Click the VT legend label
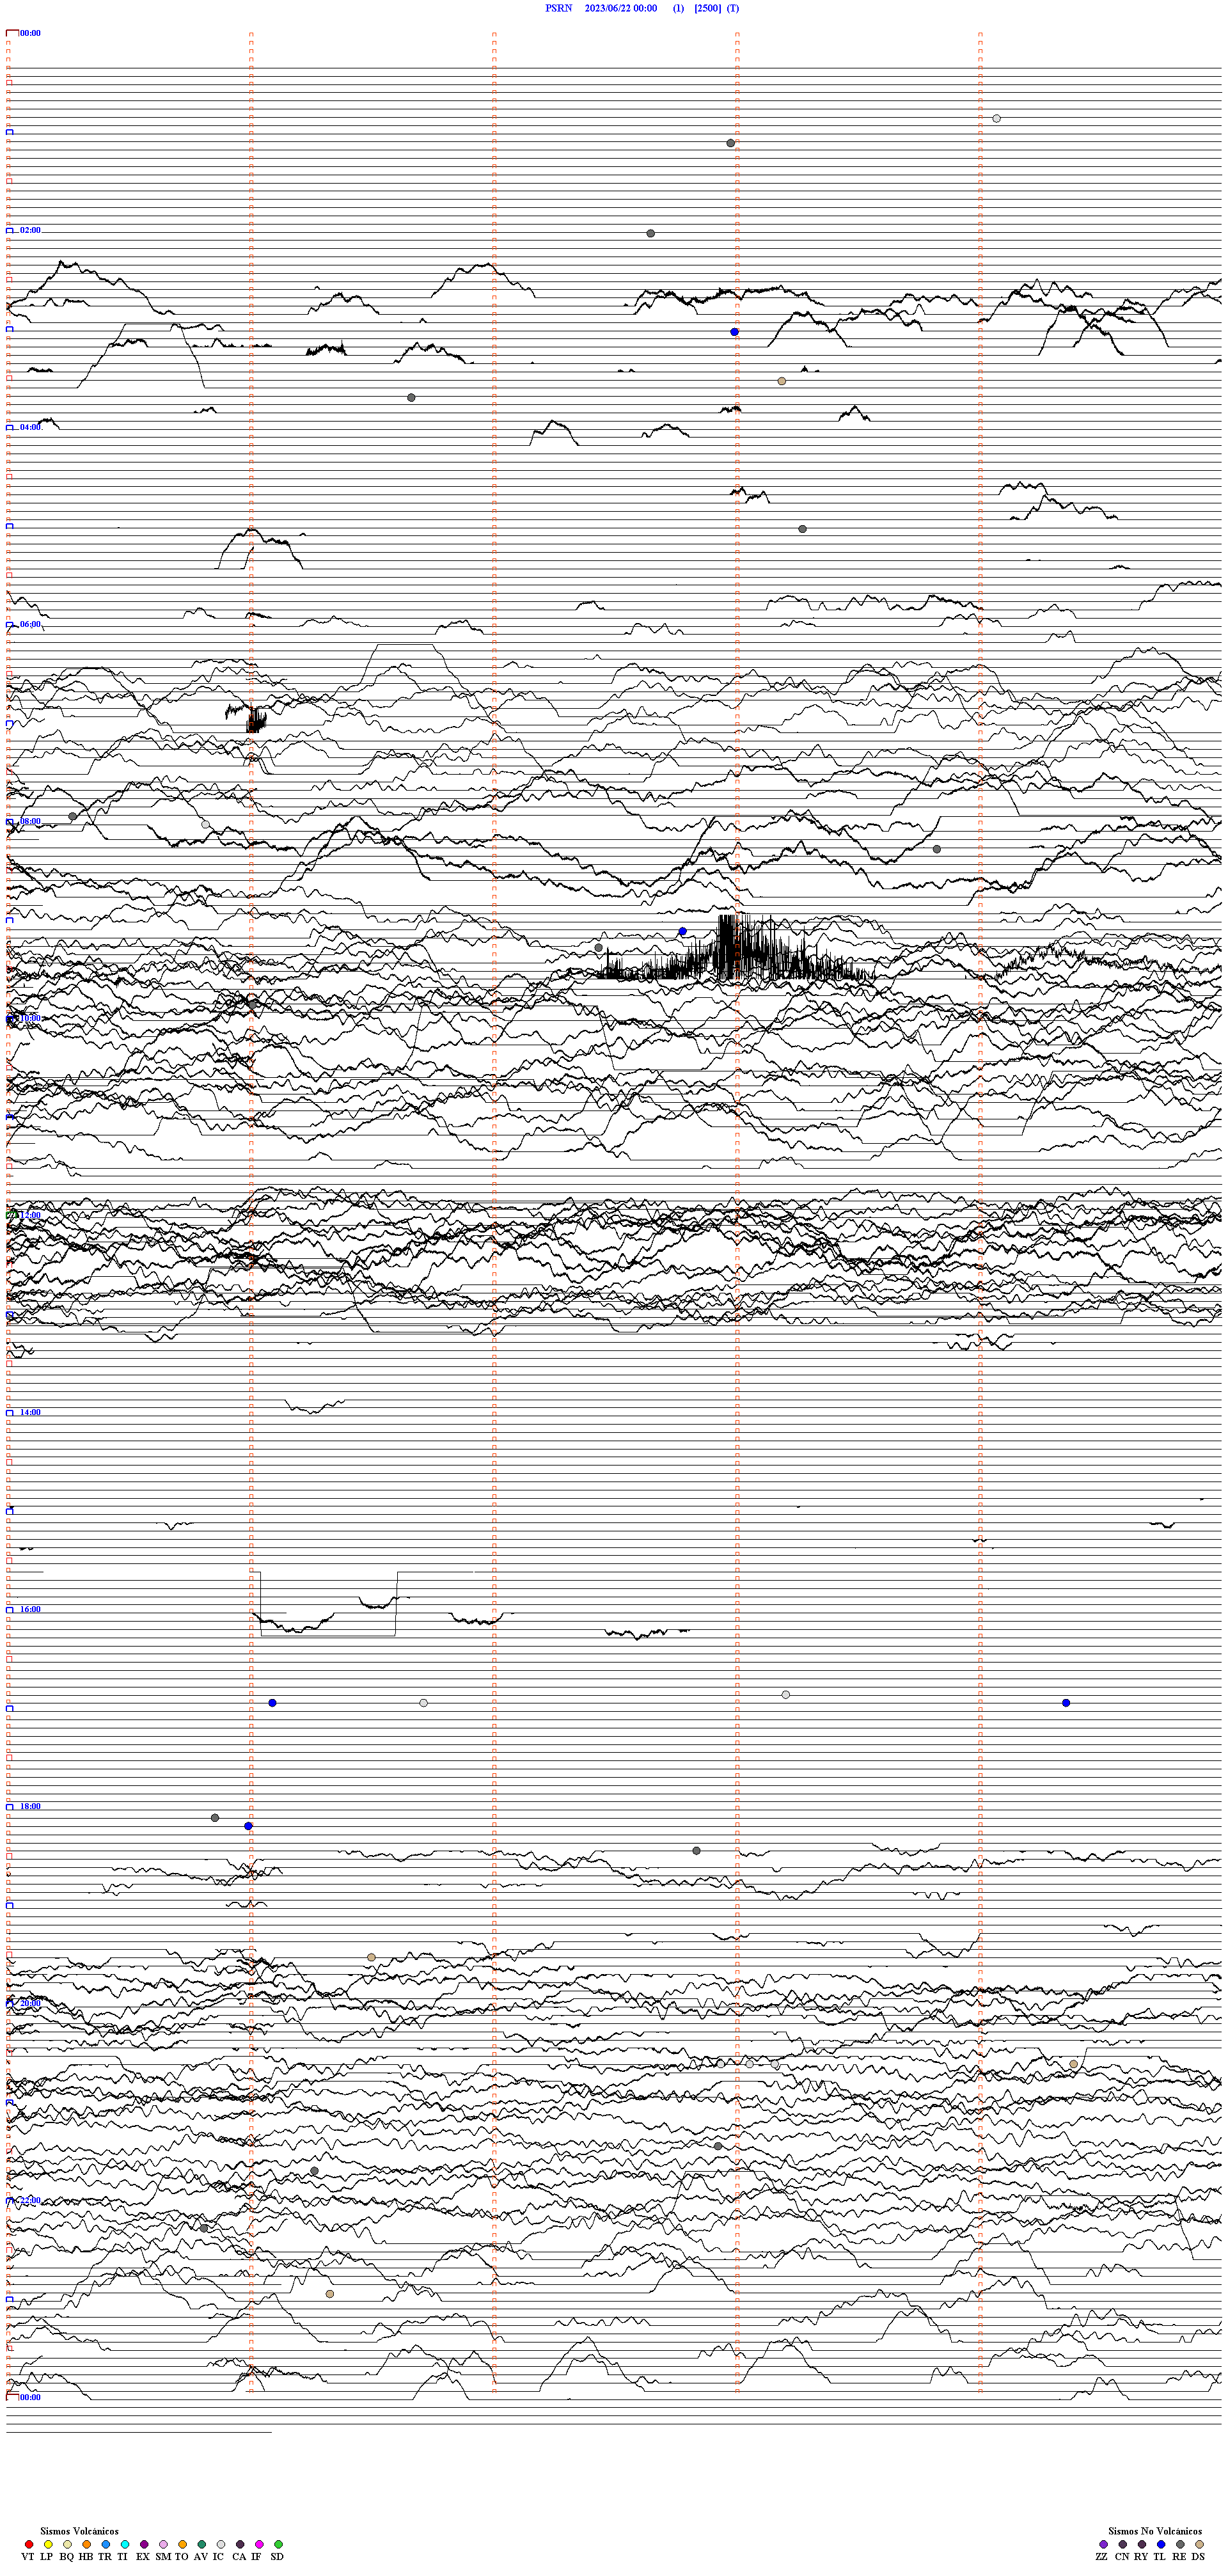1228x2576 pixels. click(28, 2557)
